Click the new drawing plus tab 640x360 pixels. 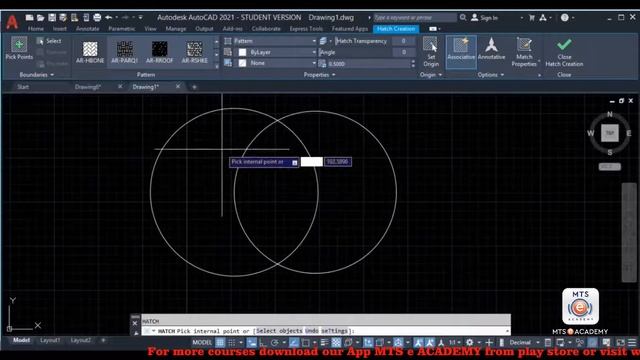(194, 87)
